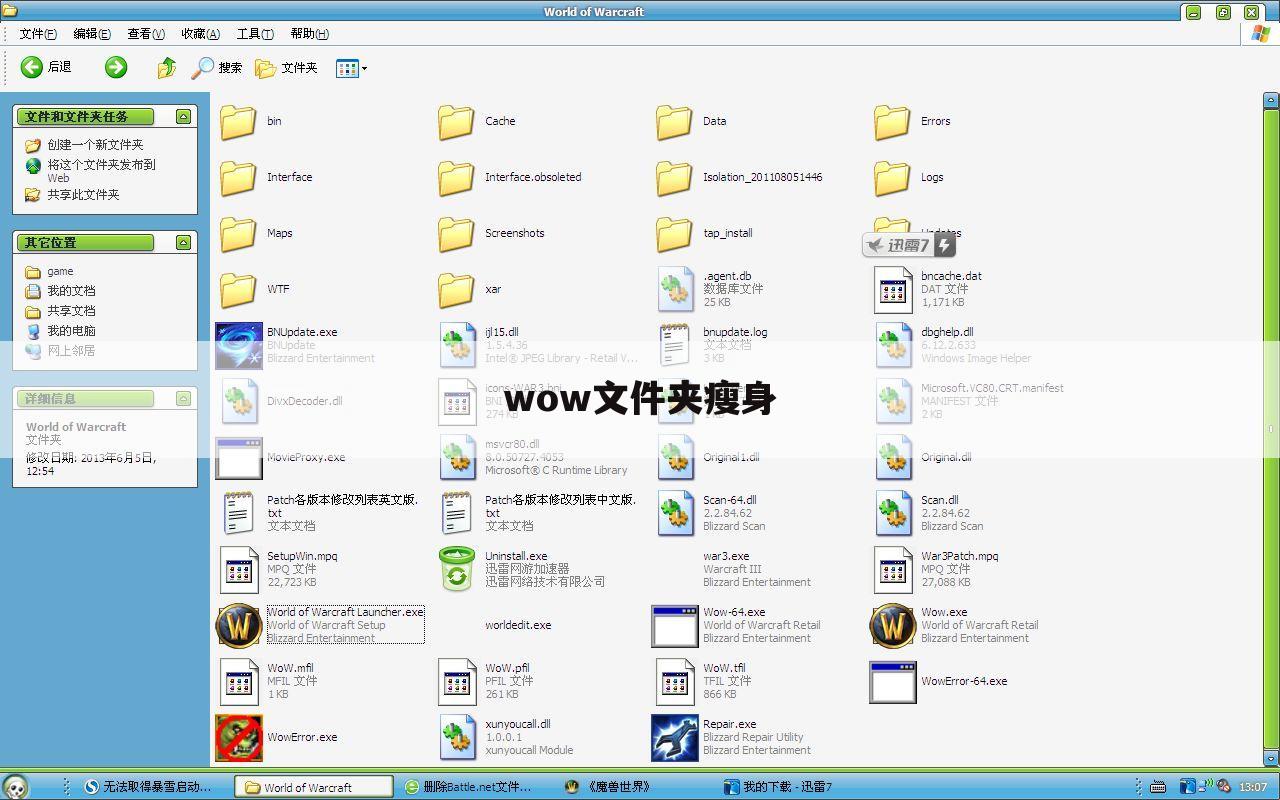This screenshot has height=800, width=1280.
Task: Collapse the 详细信息 panel
Action: 183,398
